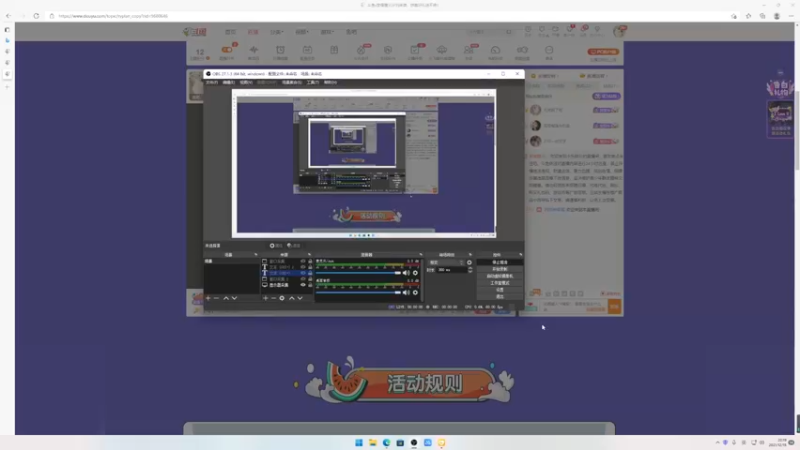Click the cloud icon in Douyu streamer toolbar
This screenshot has height=450, width=800.
441,50
